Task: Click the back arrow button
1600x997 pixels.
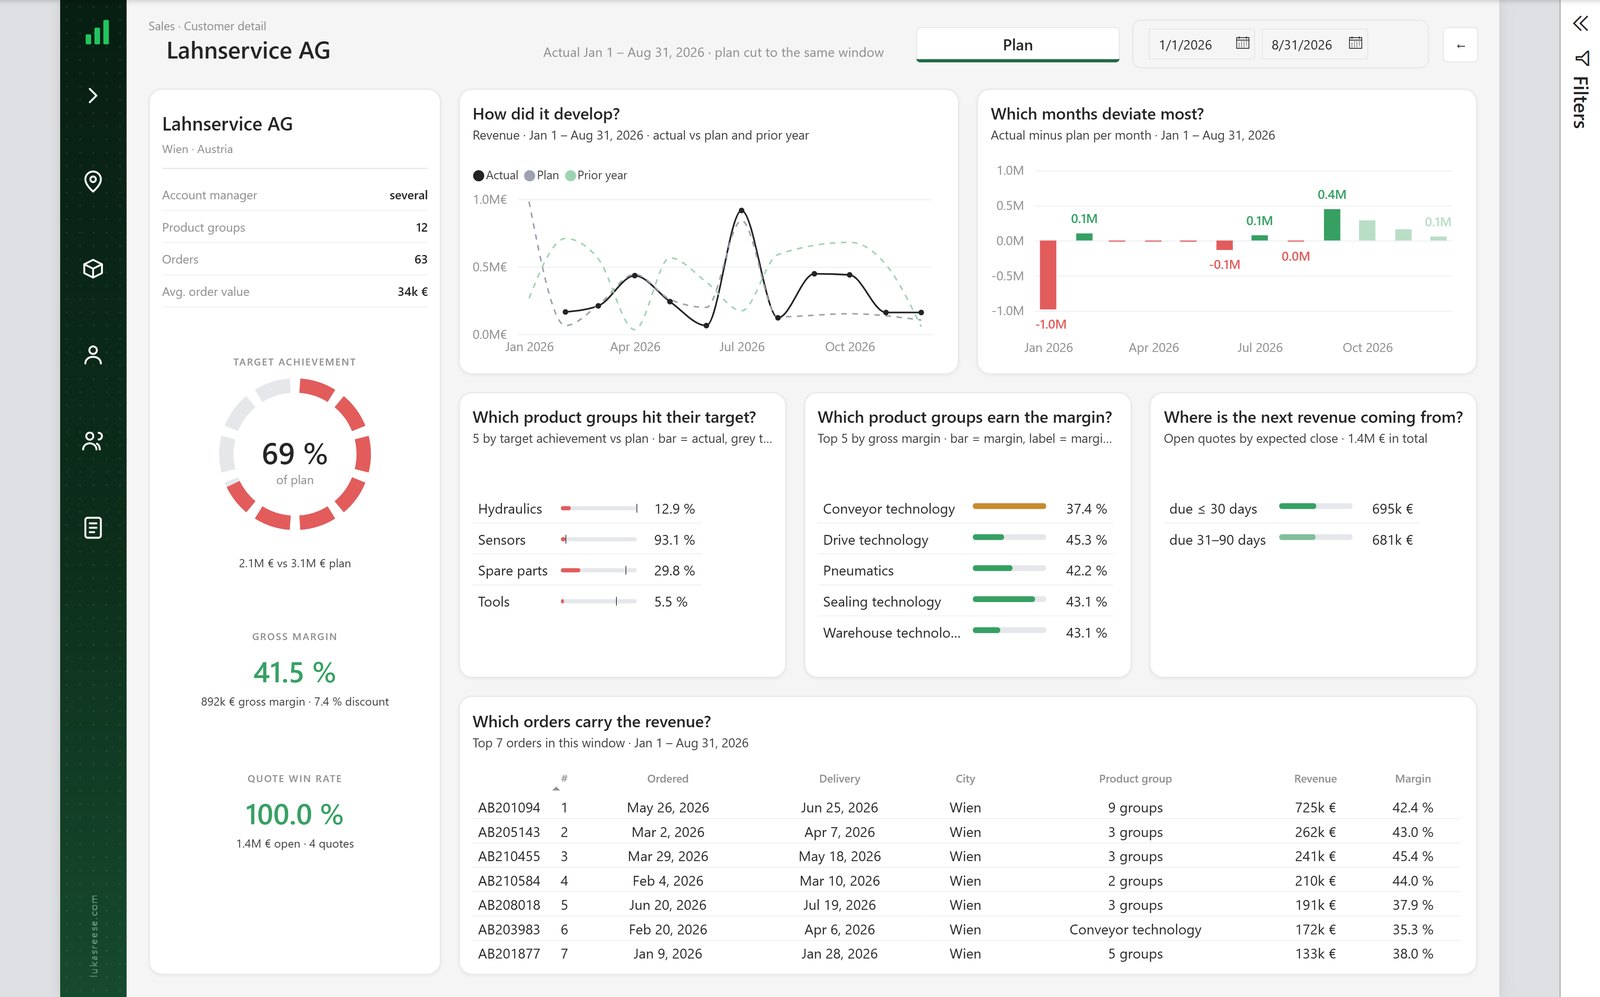Action: (x=1461, y=45)
